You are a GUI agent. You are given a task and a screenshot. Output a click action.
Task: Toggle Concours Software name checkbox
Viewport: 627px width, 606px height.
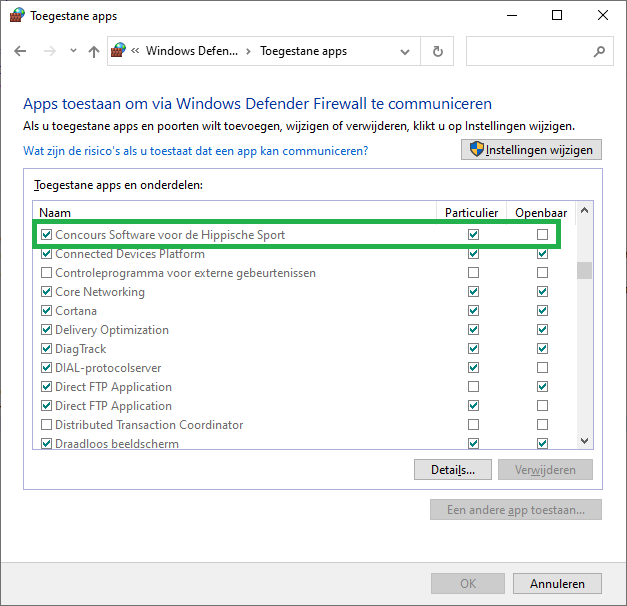click(46, 234)
